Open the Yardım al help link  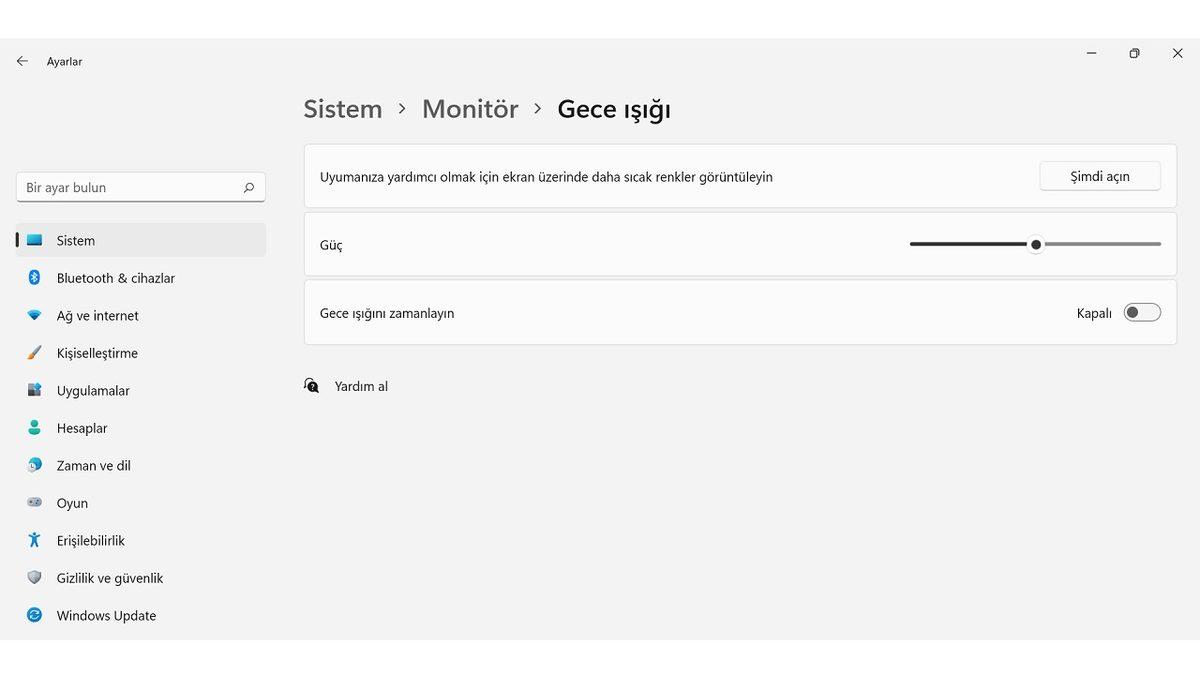[x=360, y=386]
